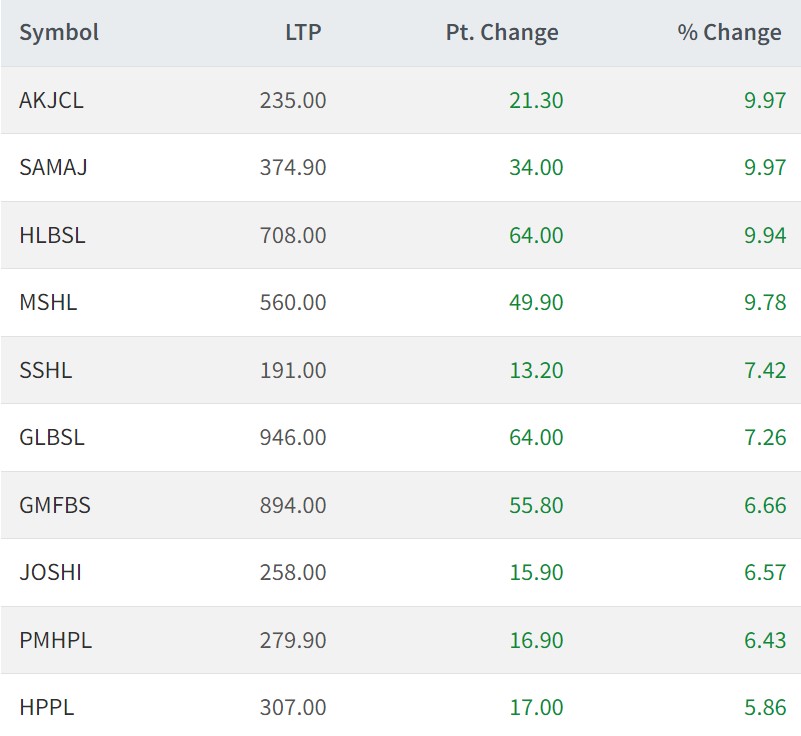The width and height of the screenshot is (801, 736).
Task: Click the Pt. Change column header
Action: 502,32
